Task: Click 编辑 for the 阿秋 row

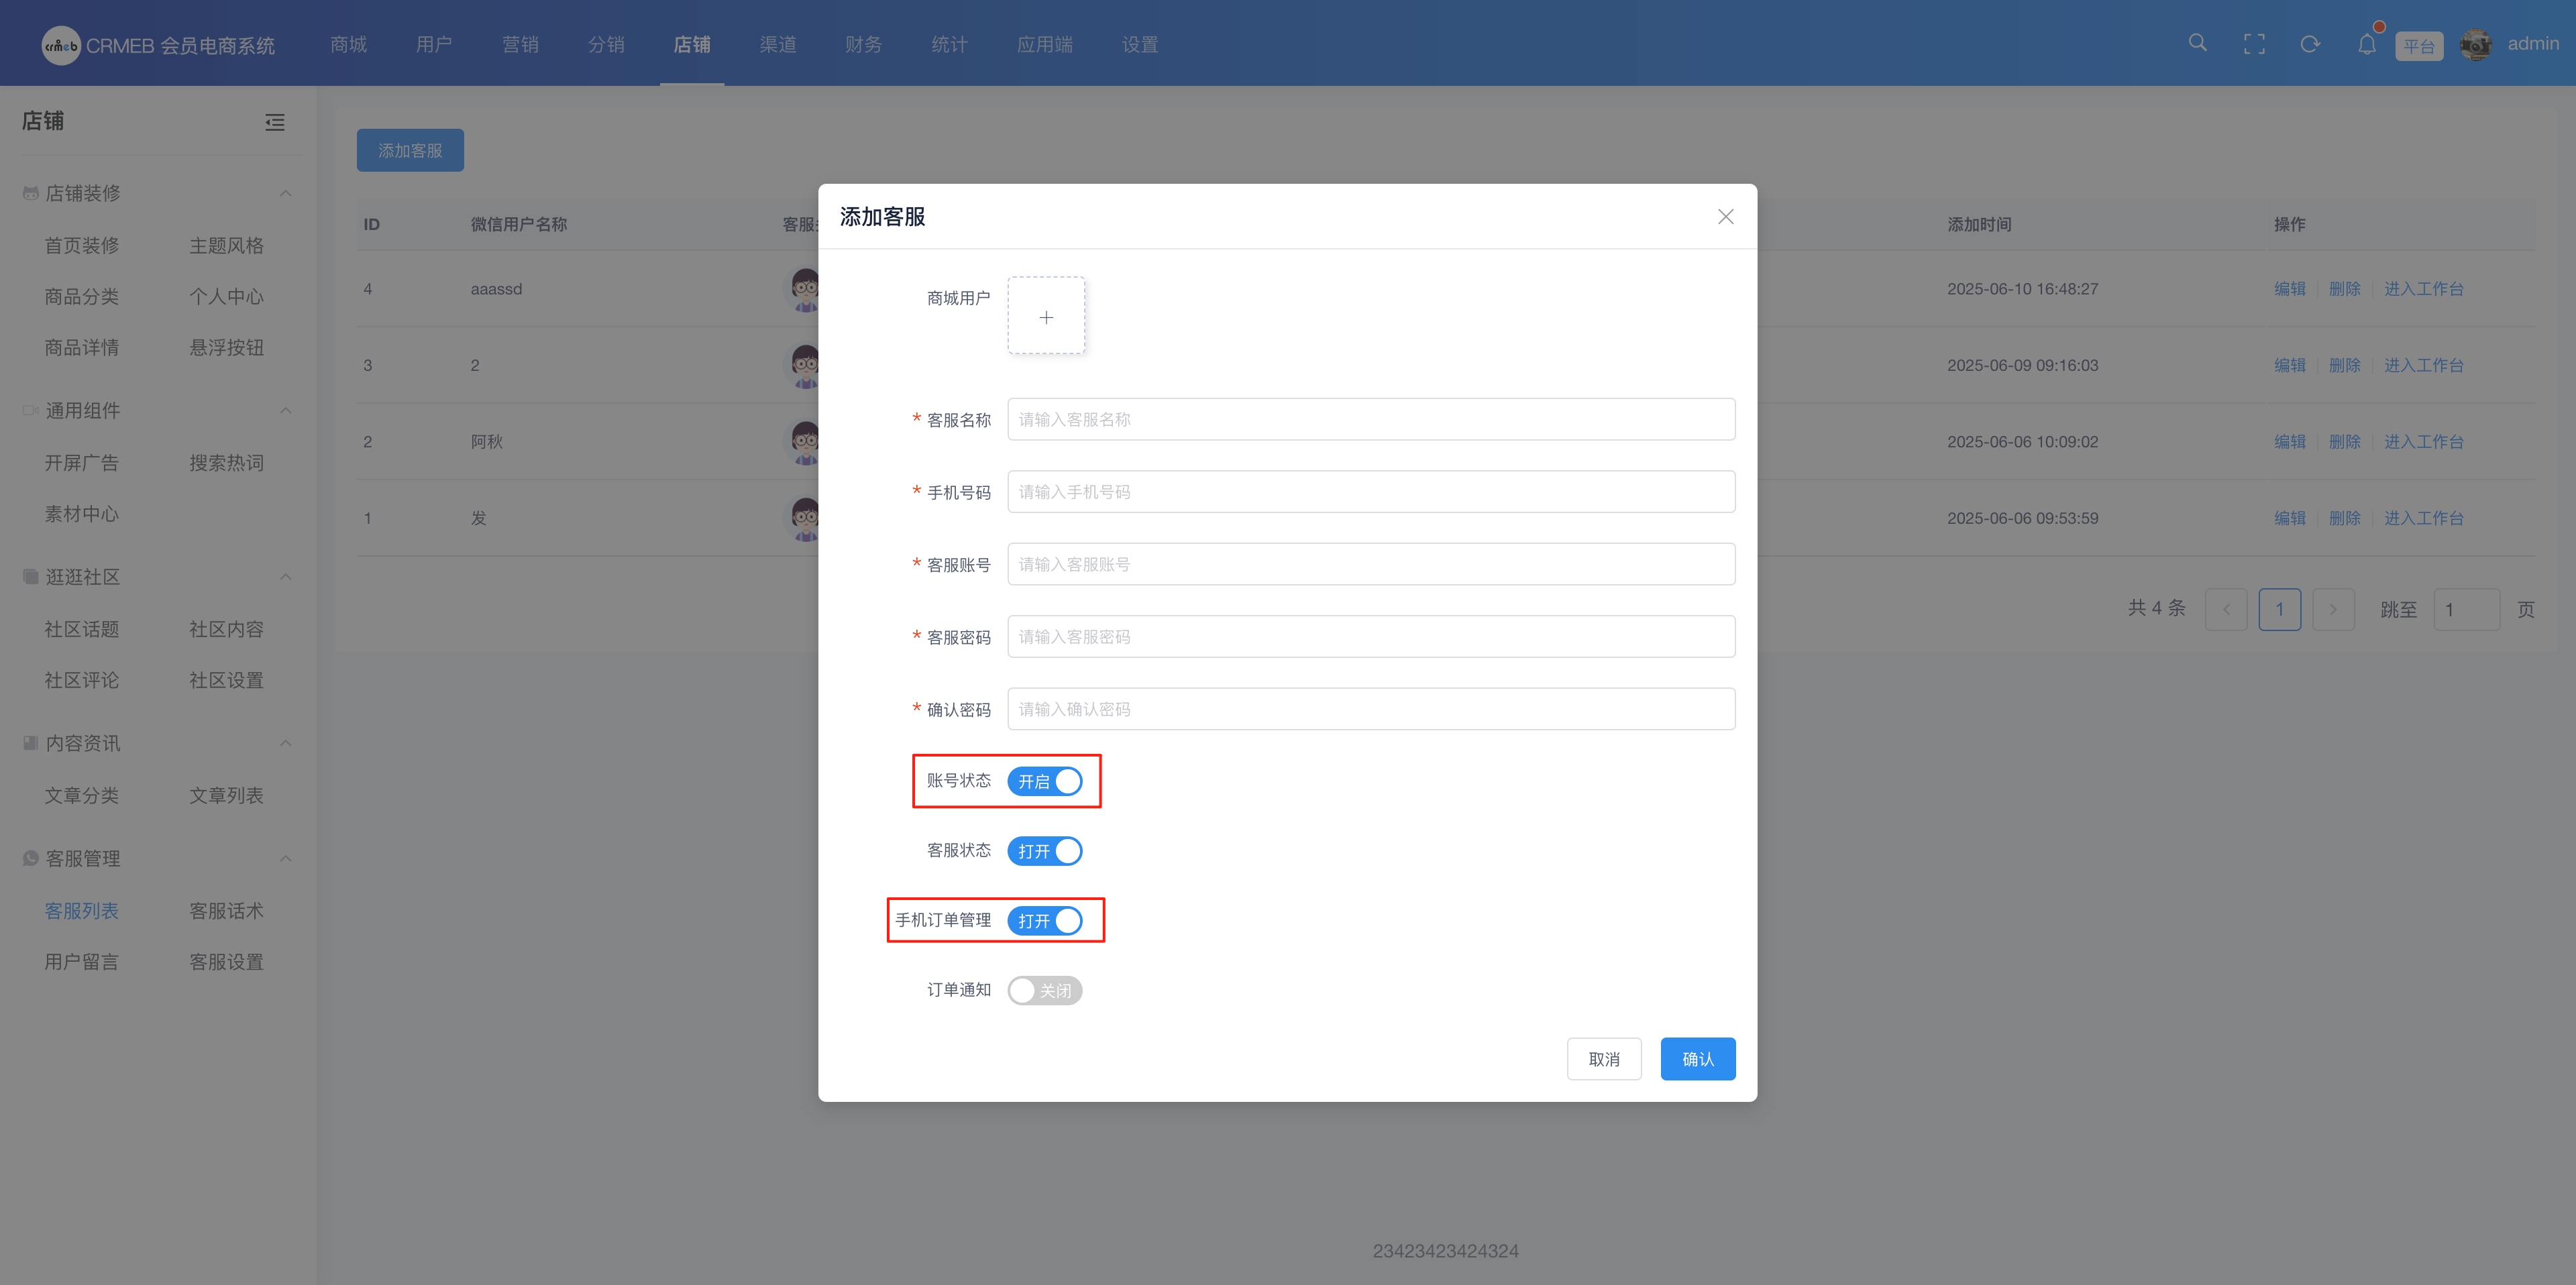Action: pos(2290,442)
